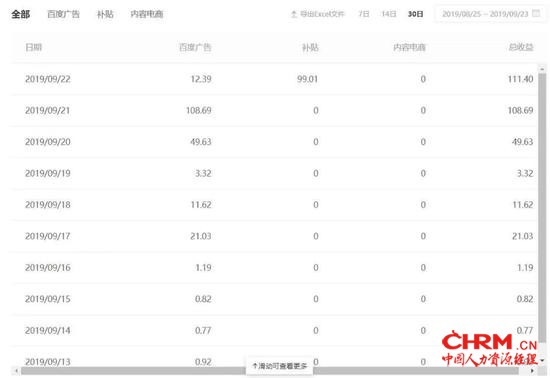
Task: Click 百度广告 value 108.69 for 09/21
Action: [x=199, y=110]
